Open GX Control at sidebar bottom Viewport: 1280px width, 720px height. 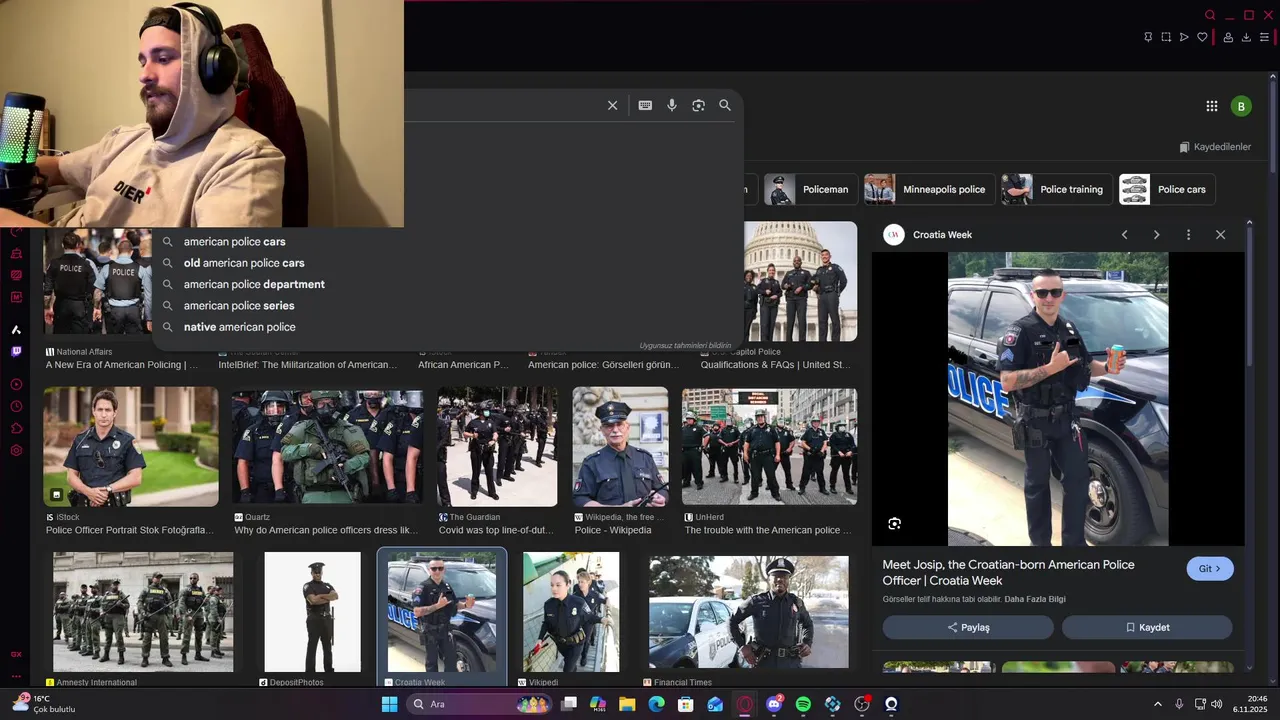[16, 654]
